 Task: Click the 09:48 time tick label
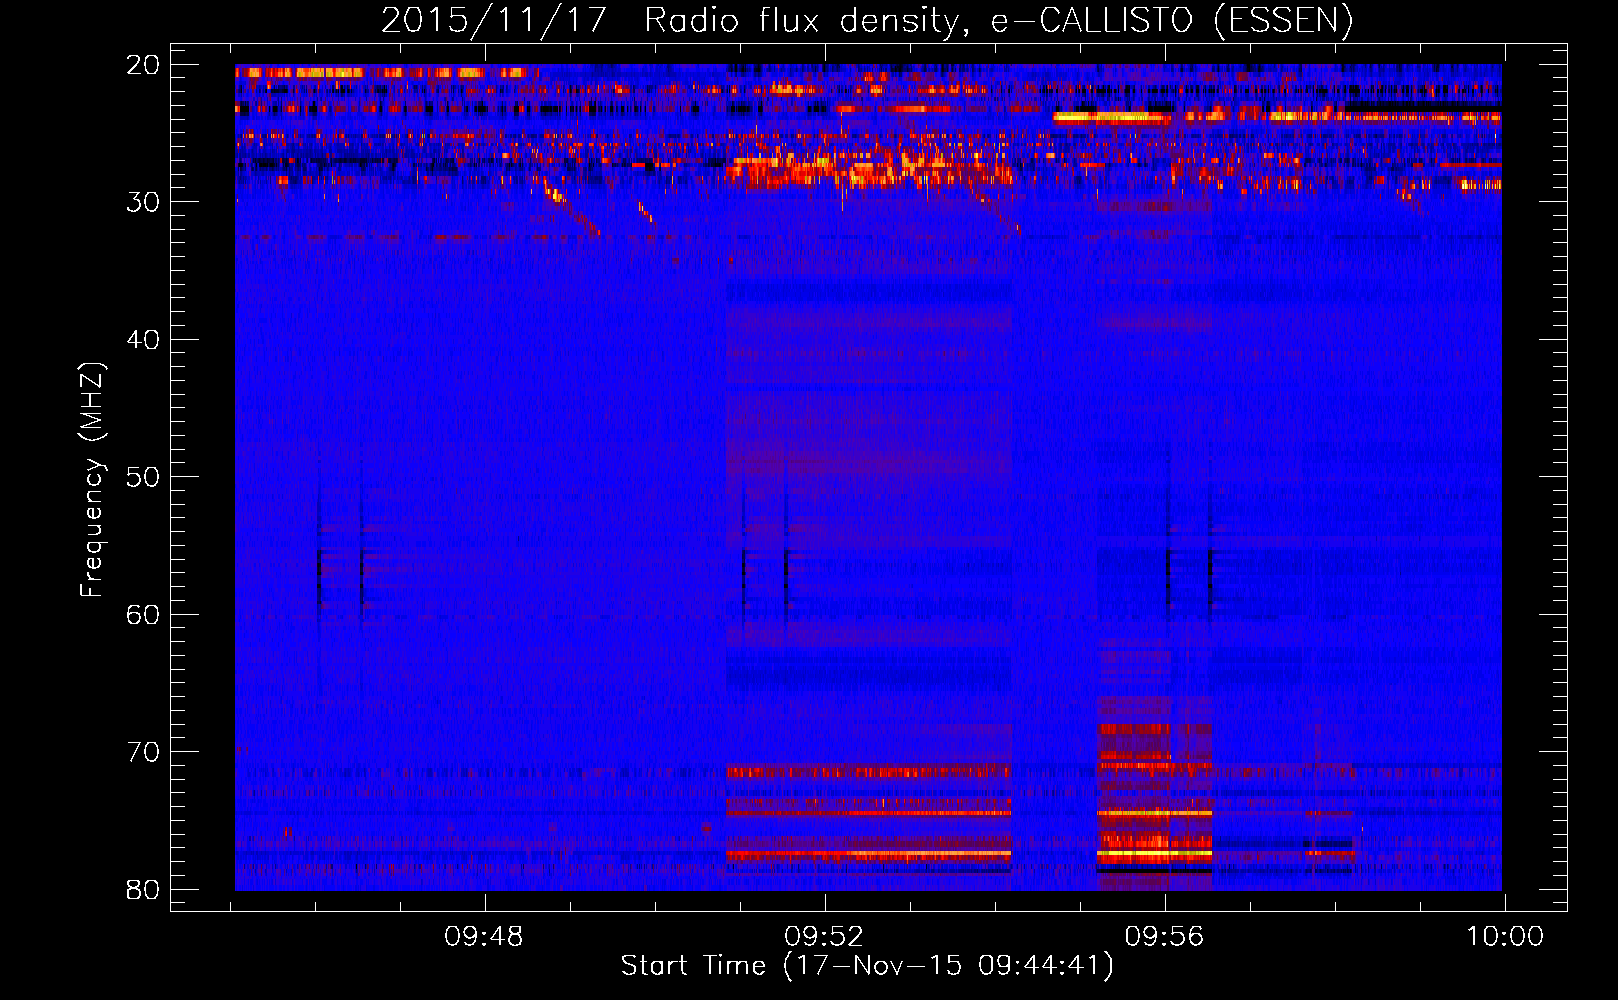click(x=484, y=937)
